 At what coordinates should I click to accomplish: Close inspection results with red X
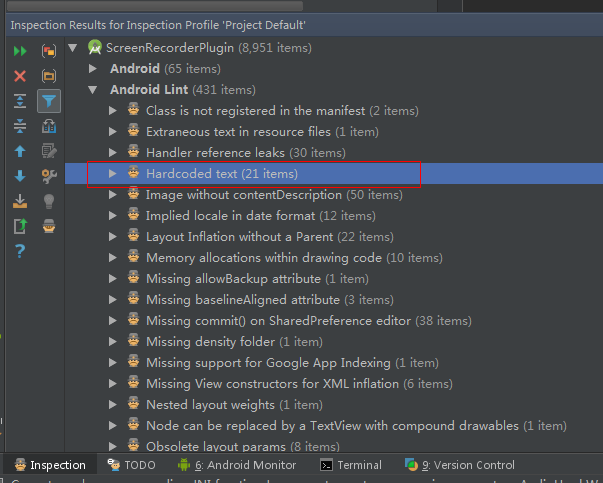(x=20, y=75)
